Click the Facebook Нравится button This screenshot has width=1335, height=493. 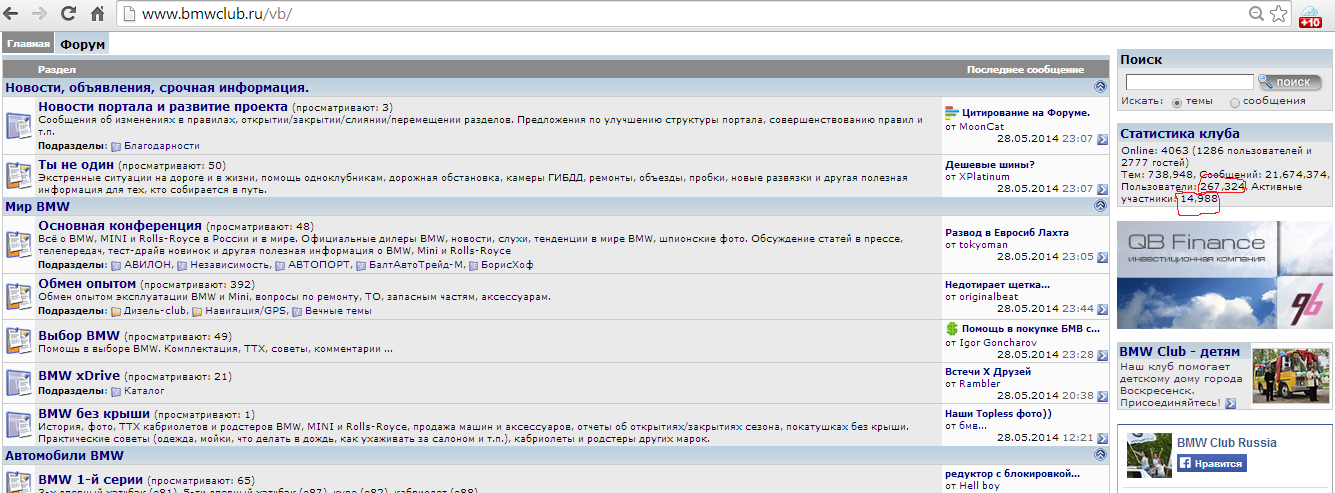coord(1211,464)
